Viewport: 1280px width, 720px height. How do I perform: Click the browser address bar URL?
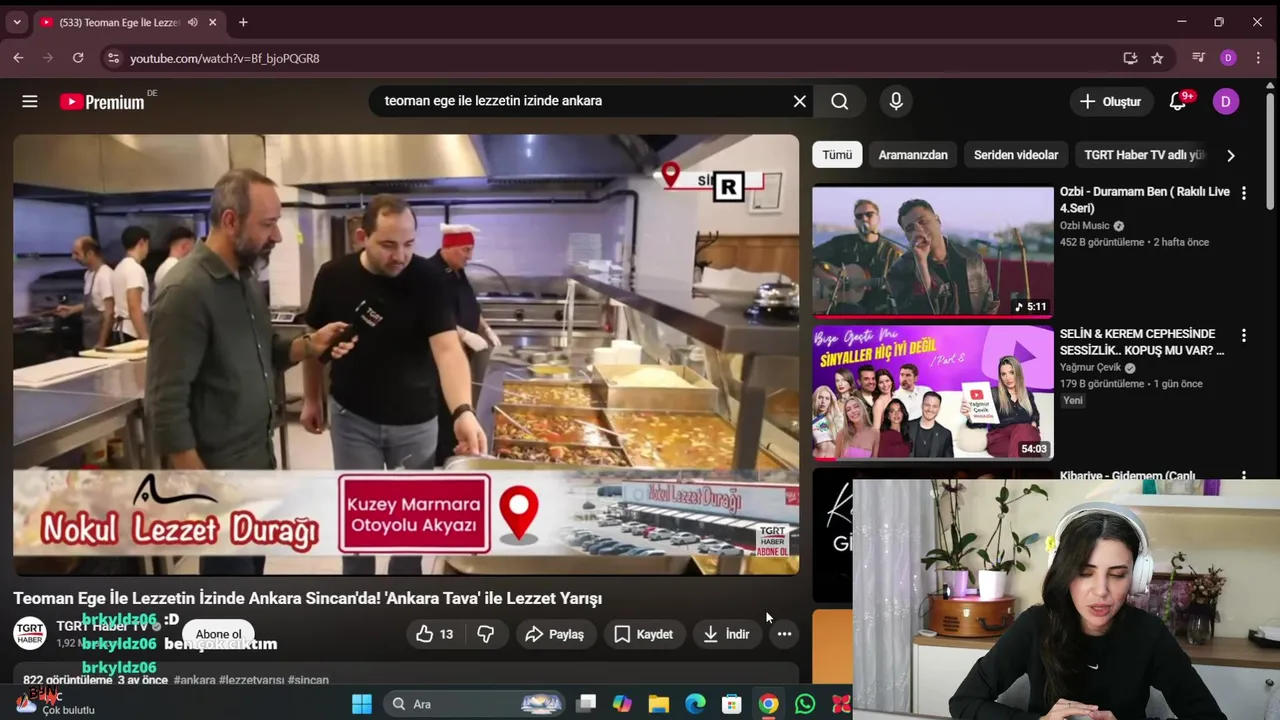point(225,58)
